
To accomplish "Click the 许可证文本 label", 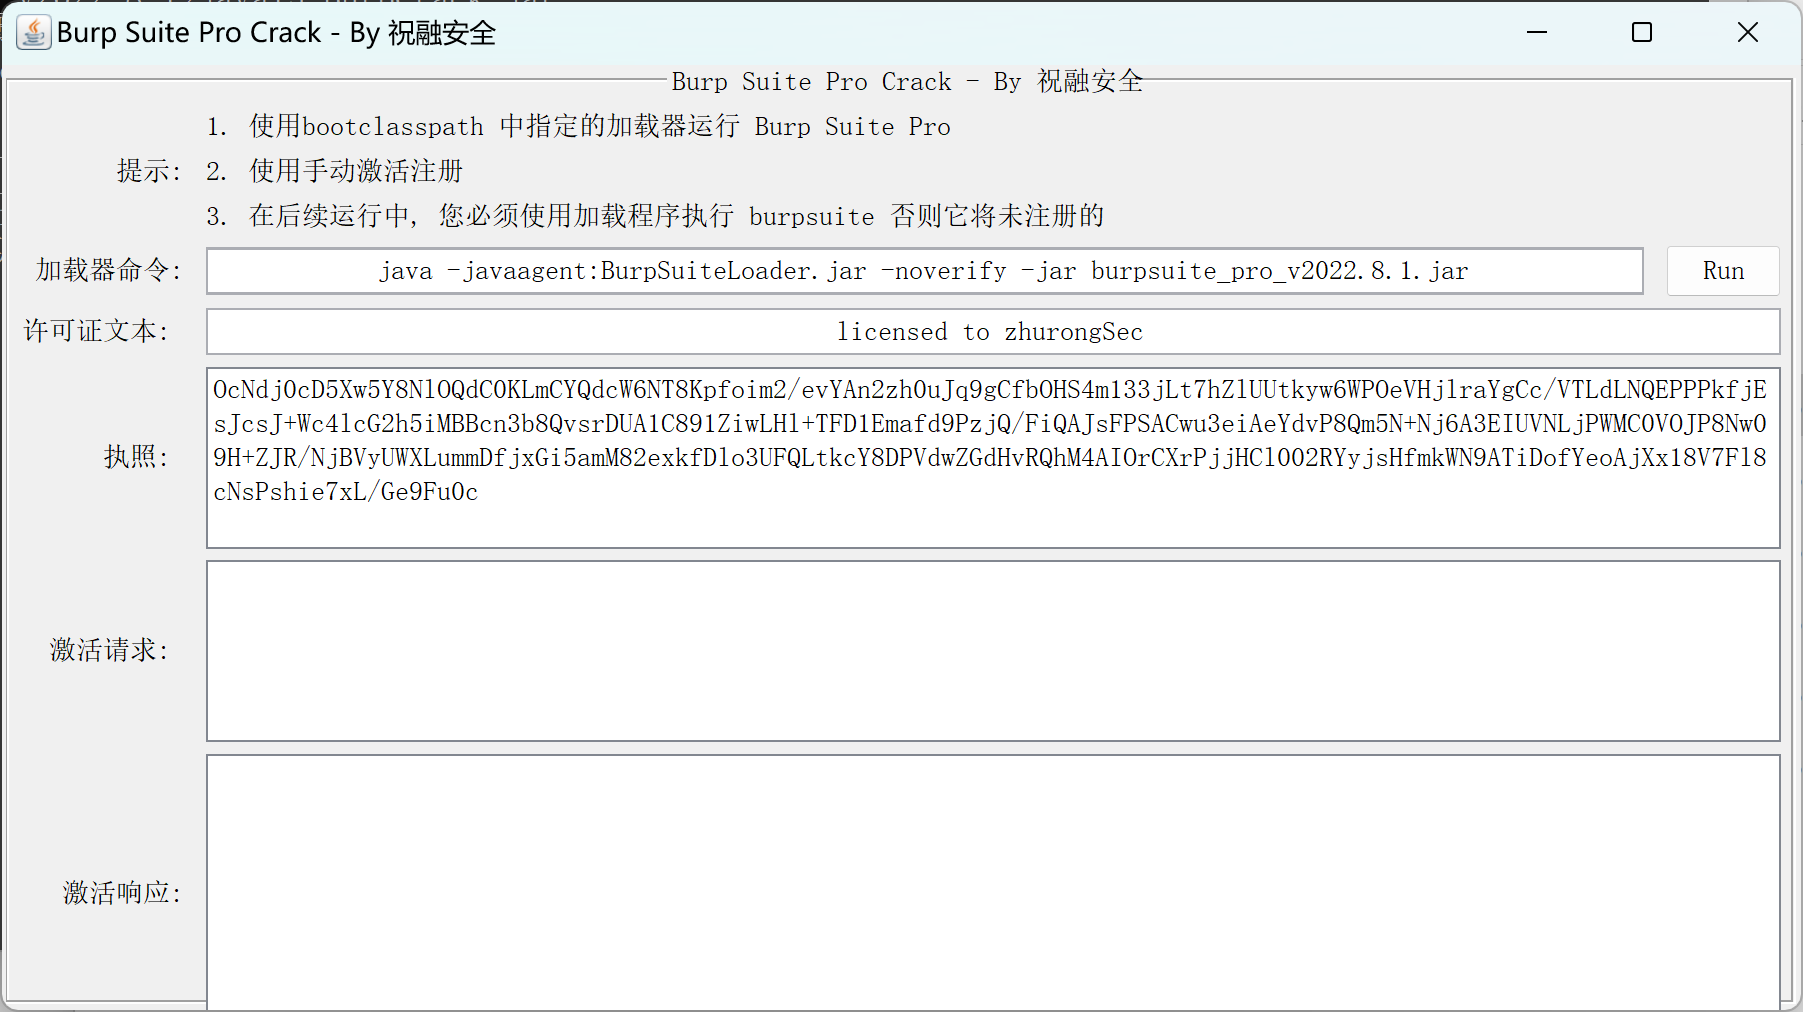I will point(97,331).
